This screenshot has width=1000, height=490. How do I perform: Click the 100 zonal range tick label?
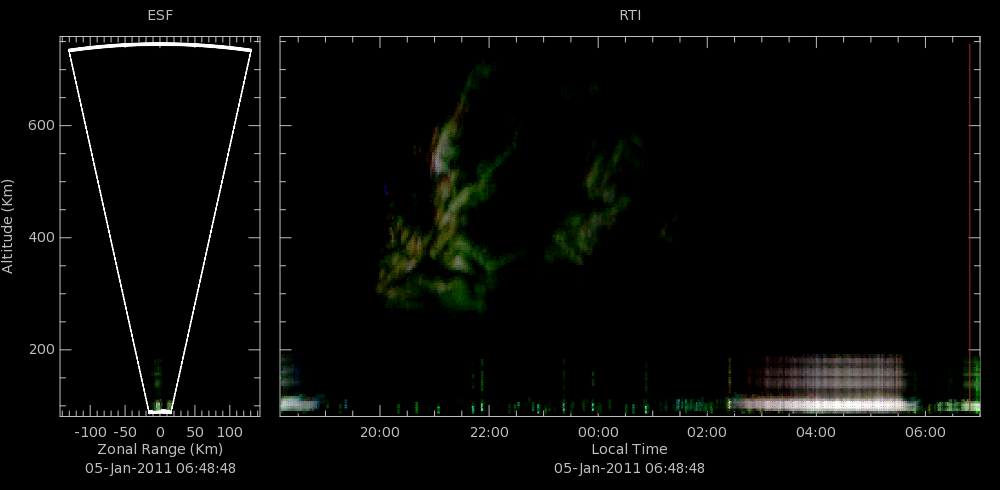click(230, 433)
